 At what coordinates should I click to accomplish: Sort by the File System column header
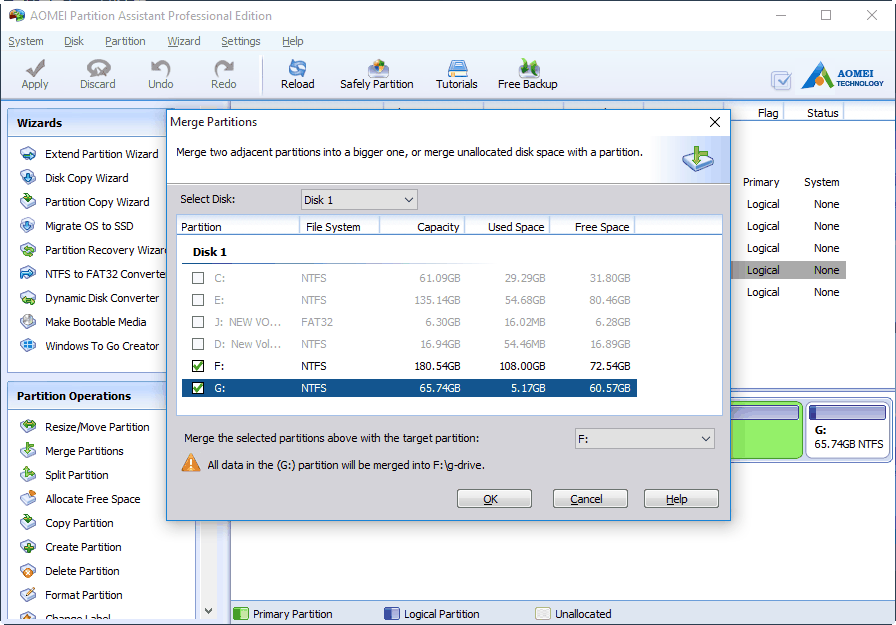pyautogui.click(x=339, y=227)
